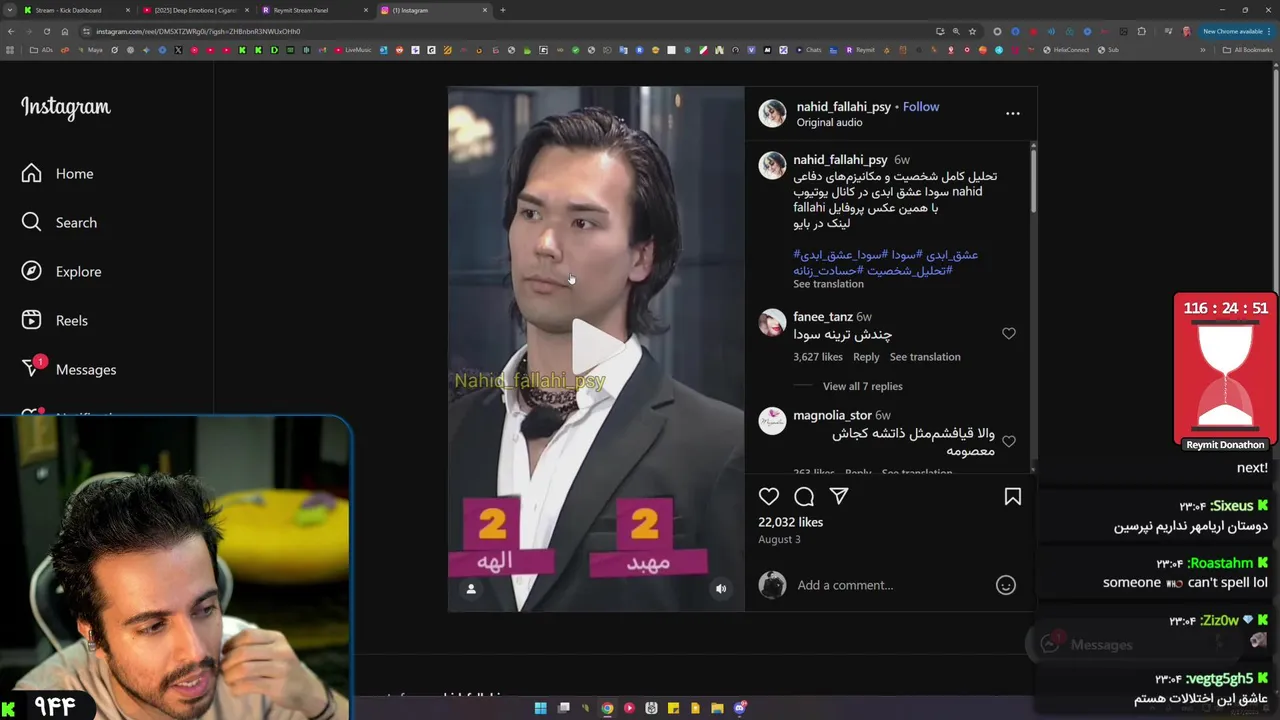Open the ADs bookmarks folder
Image resolution: width=1280 pixels, height=720 pixels.
tap(41, 50)
